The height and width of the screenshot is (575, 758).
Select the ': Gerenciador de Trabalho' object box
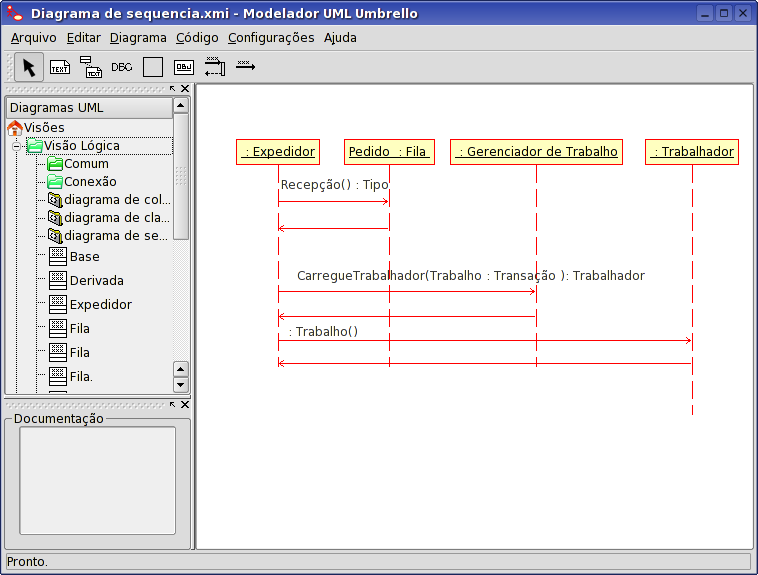tap(537, 152)
